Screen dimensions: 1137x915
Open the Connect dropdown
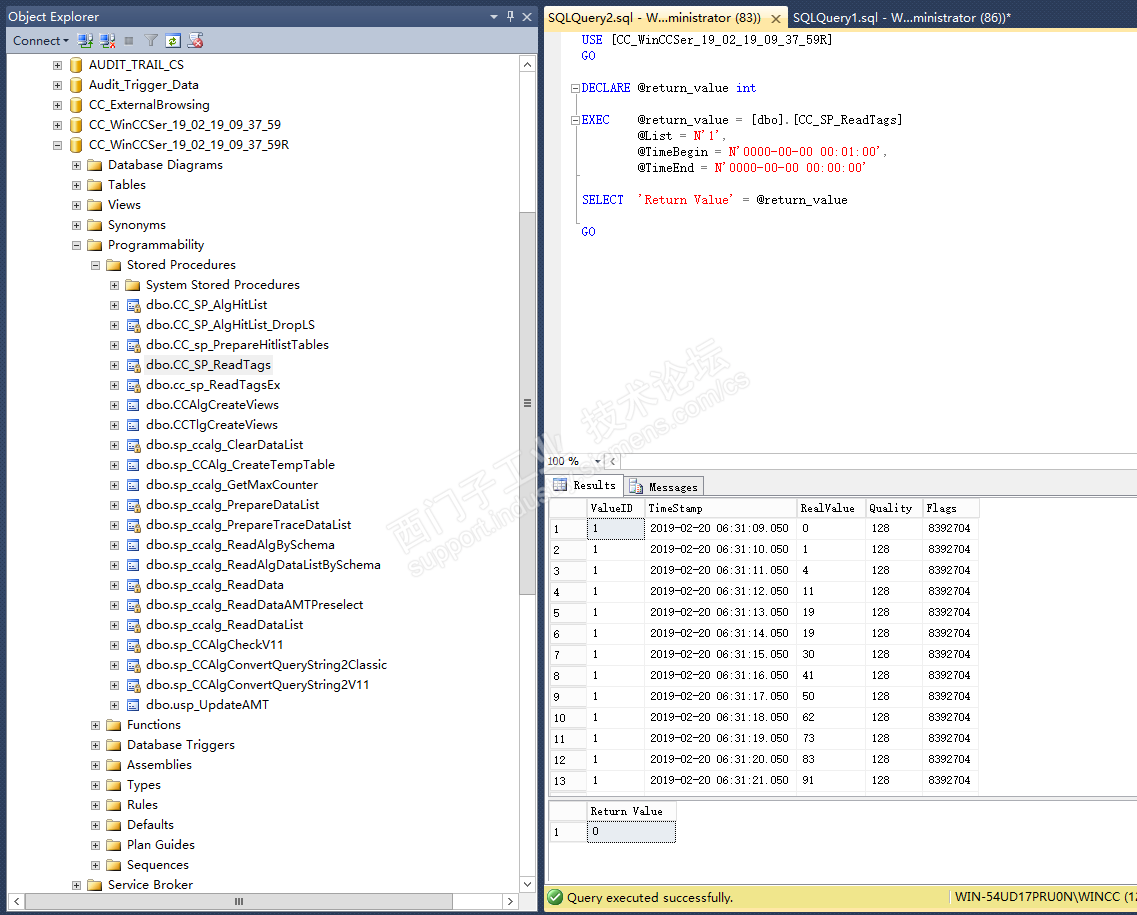[x=41, y=41]
